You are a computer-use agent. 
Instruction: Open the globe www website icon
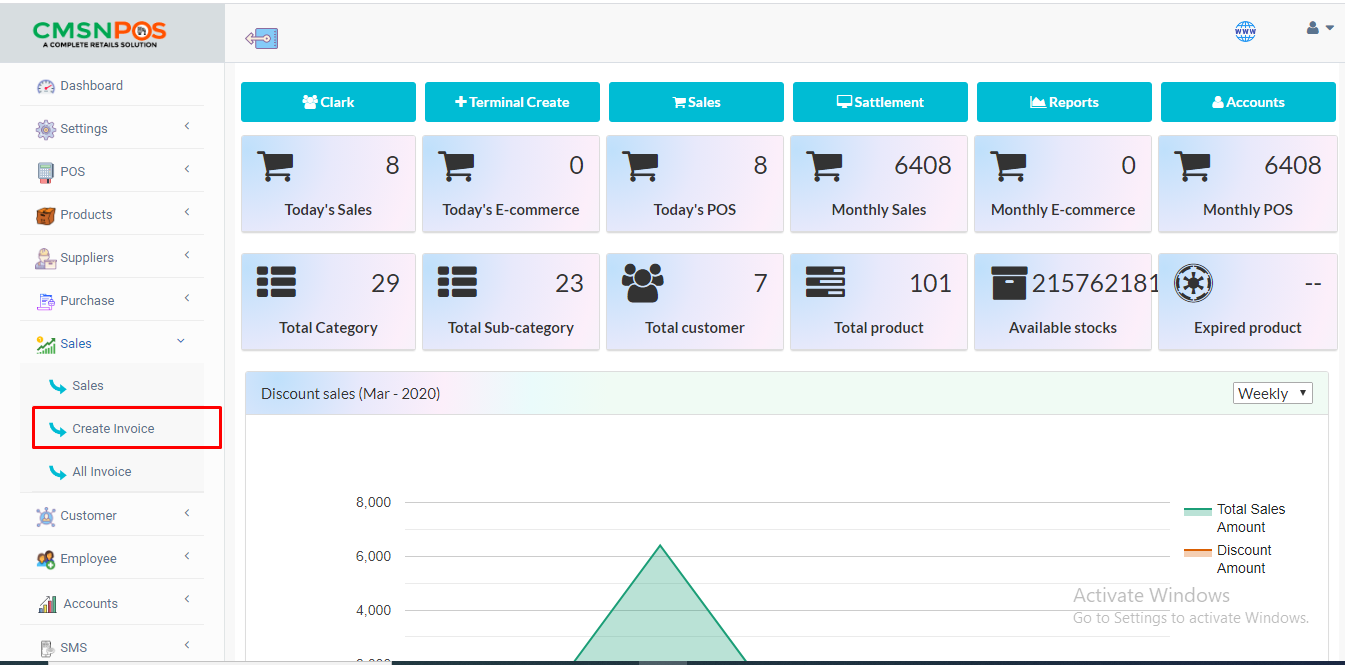click(1245, 31)
